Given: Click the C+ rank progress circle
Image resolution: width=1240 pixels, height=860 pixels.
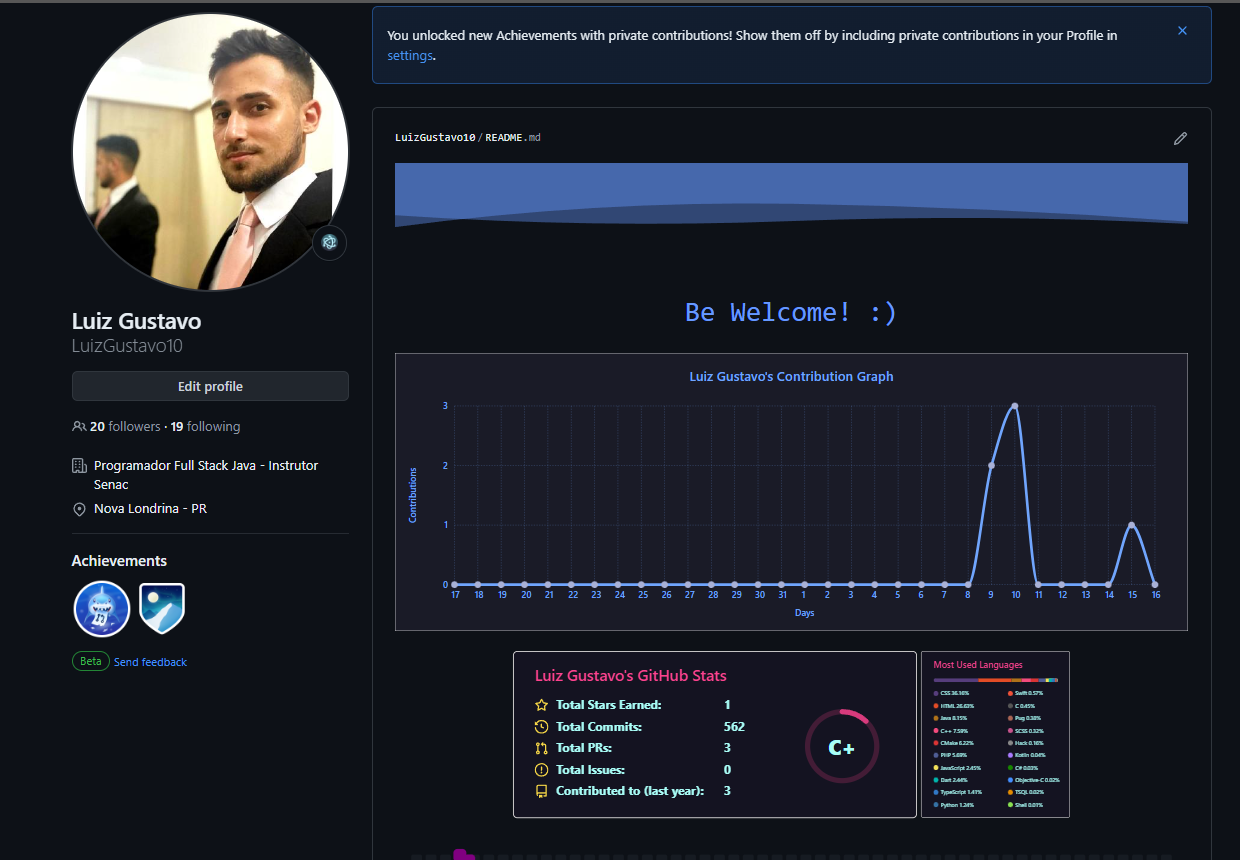Looking at the screenshot, I should coord(842,747).
